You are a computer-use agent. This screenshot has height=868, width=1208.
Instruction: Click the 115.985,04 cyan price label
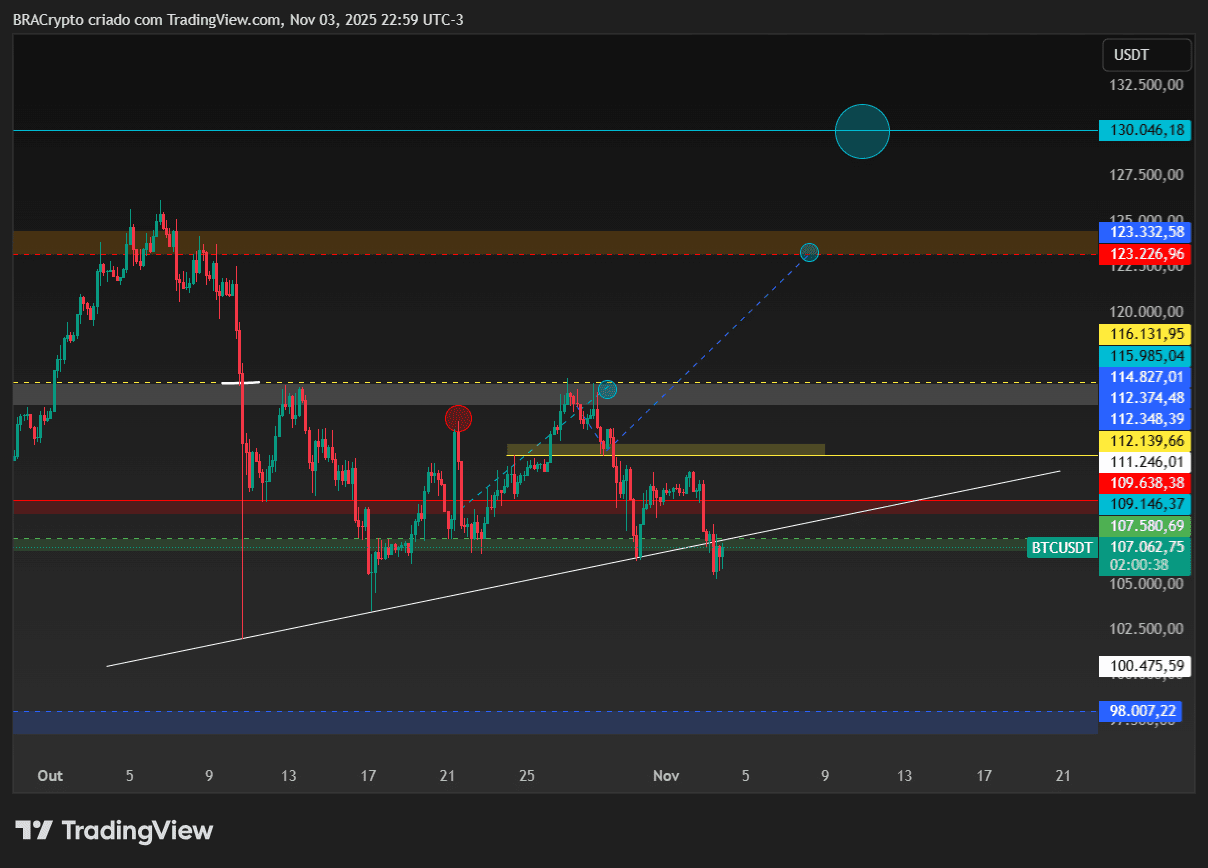pos(1145,355)
